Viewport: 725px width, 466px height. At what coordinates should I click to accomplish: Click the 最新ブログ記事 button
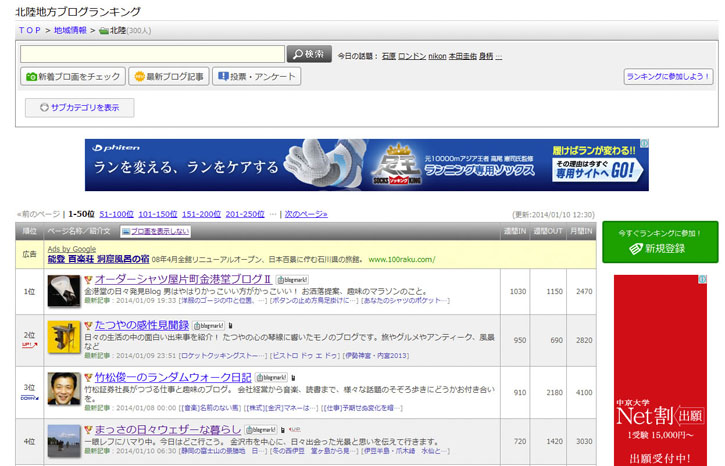tap(169, 76)
